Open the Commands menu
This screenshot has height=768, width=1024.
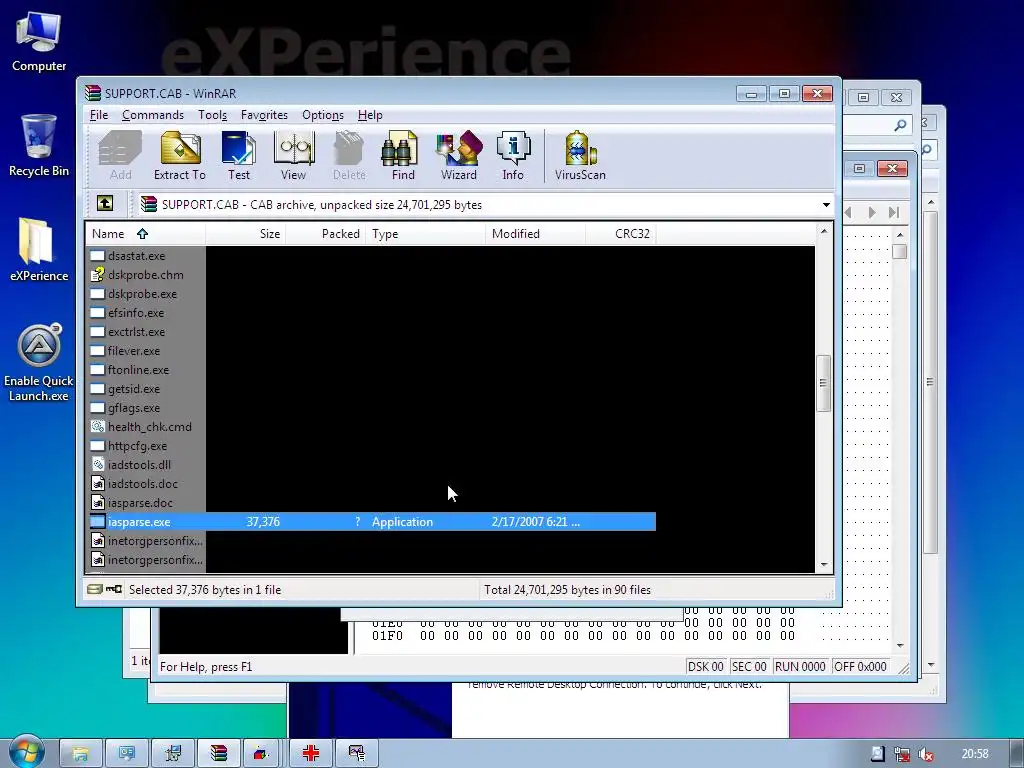153,115
